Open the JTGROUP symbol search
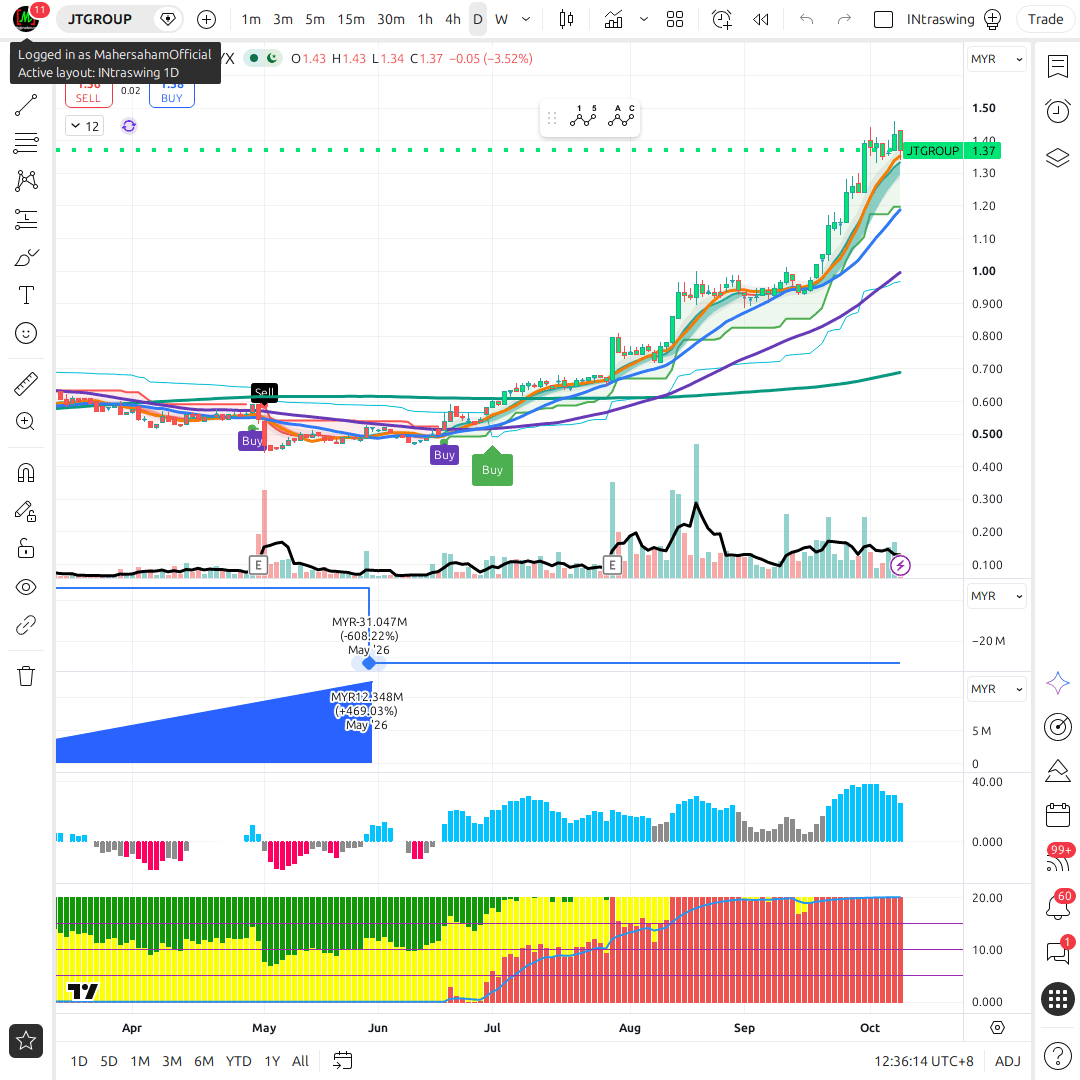This screenshot has height=1080, width=1080. (100, 19)
